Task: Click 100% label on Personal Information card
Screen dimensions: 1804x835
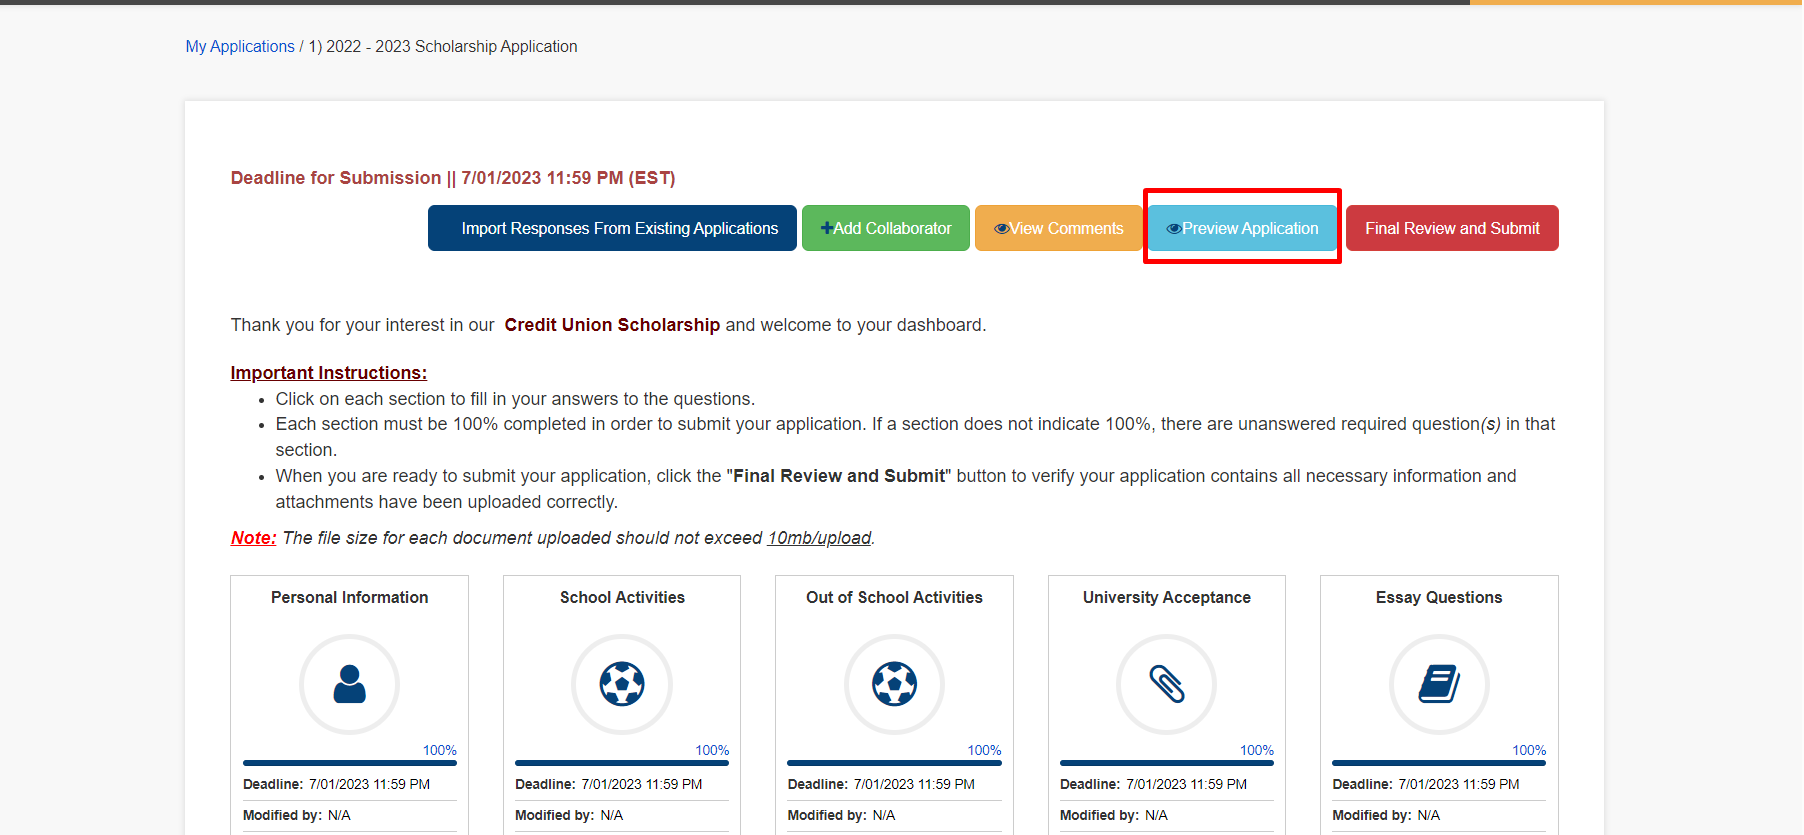Action: click(x=440, y=750)
